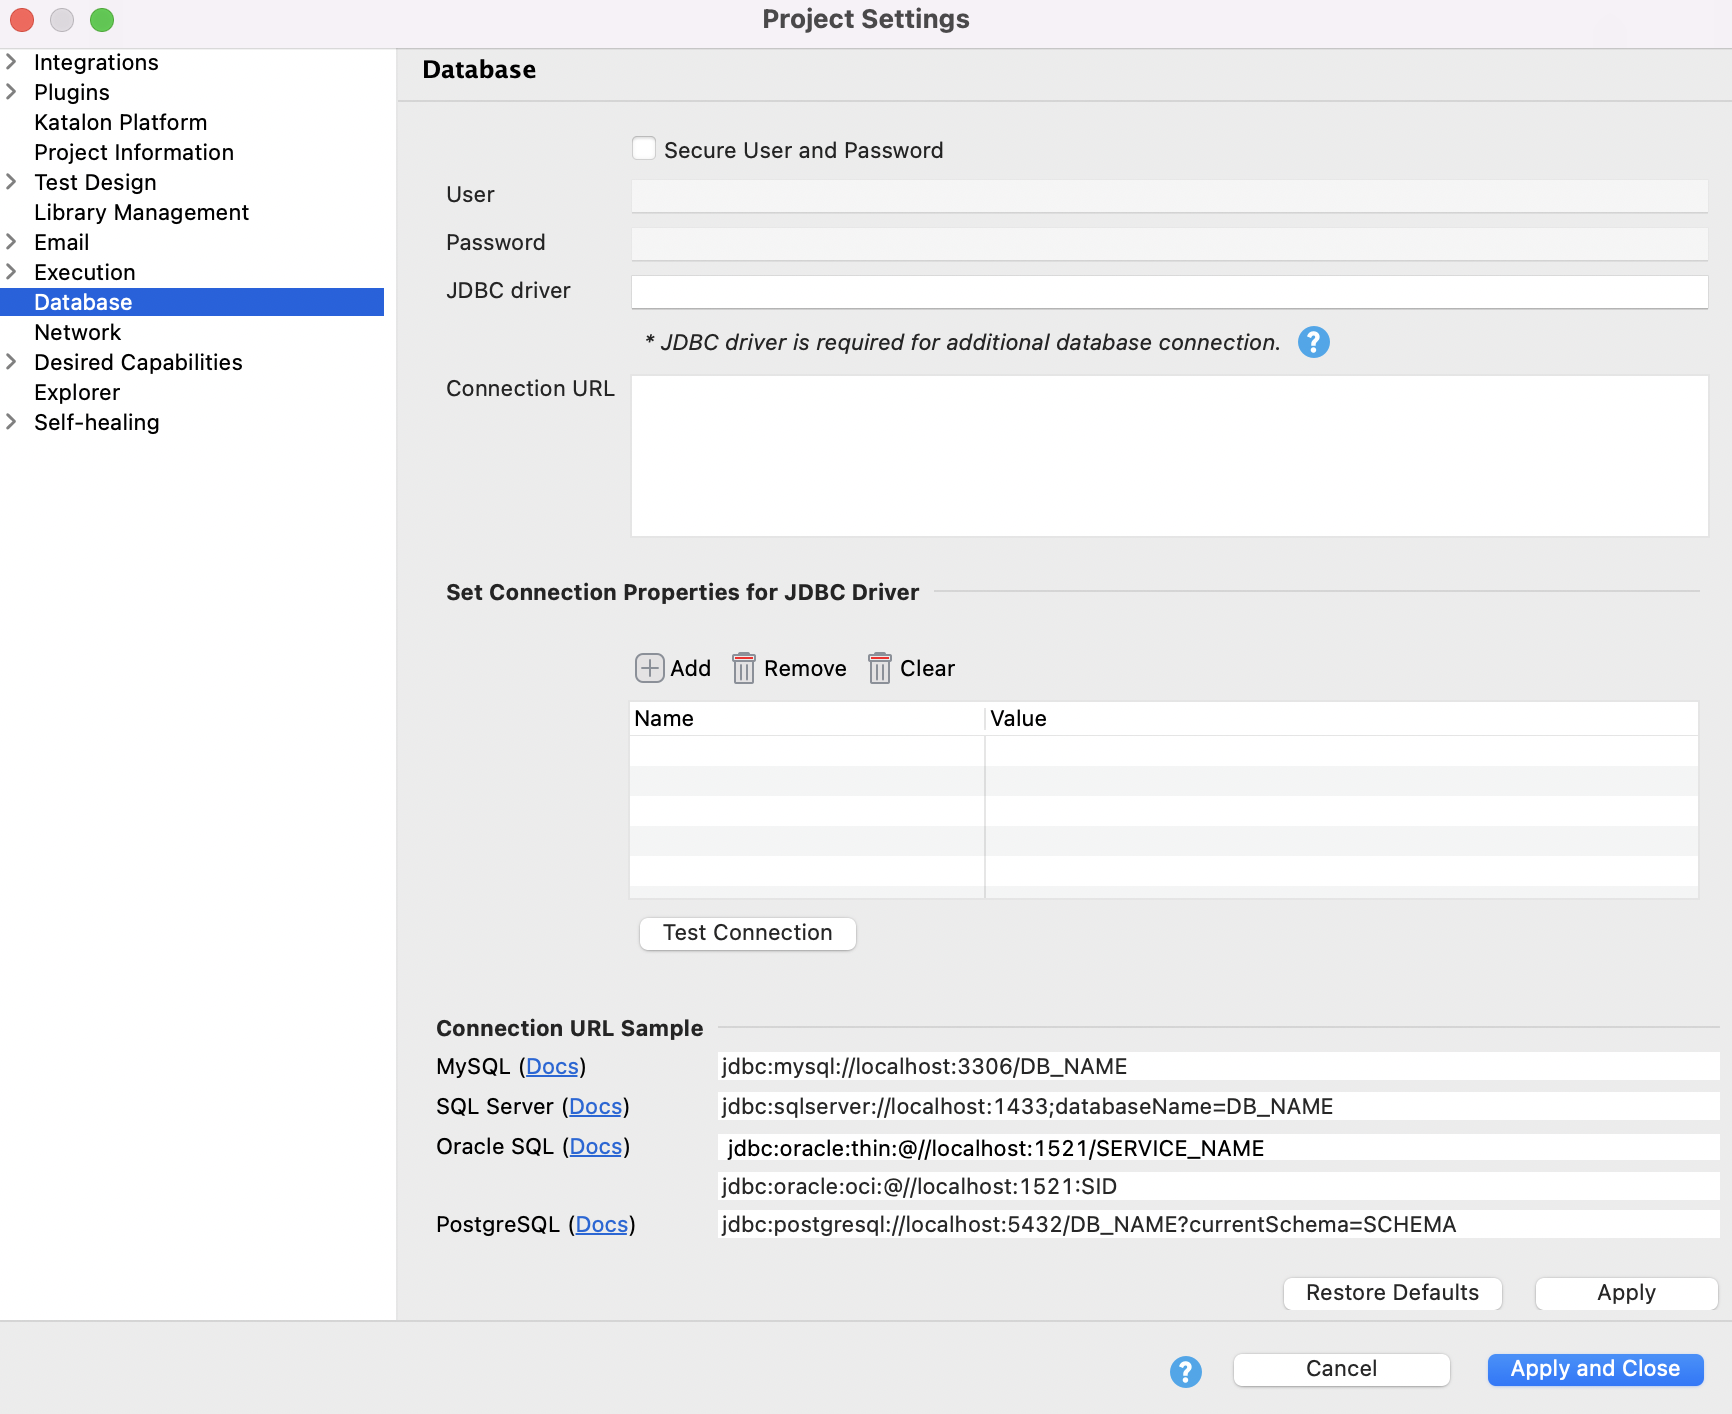Select Katalon Platform settings
Screen dimensions: 1732x1414
click(120, 122)
